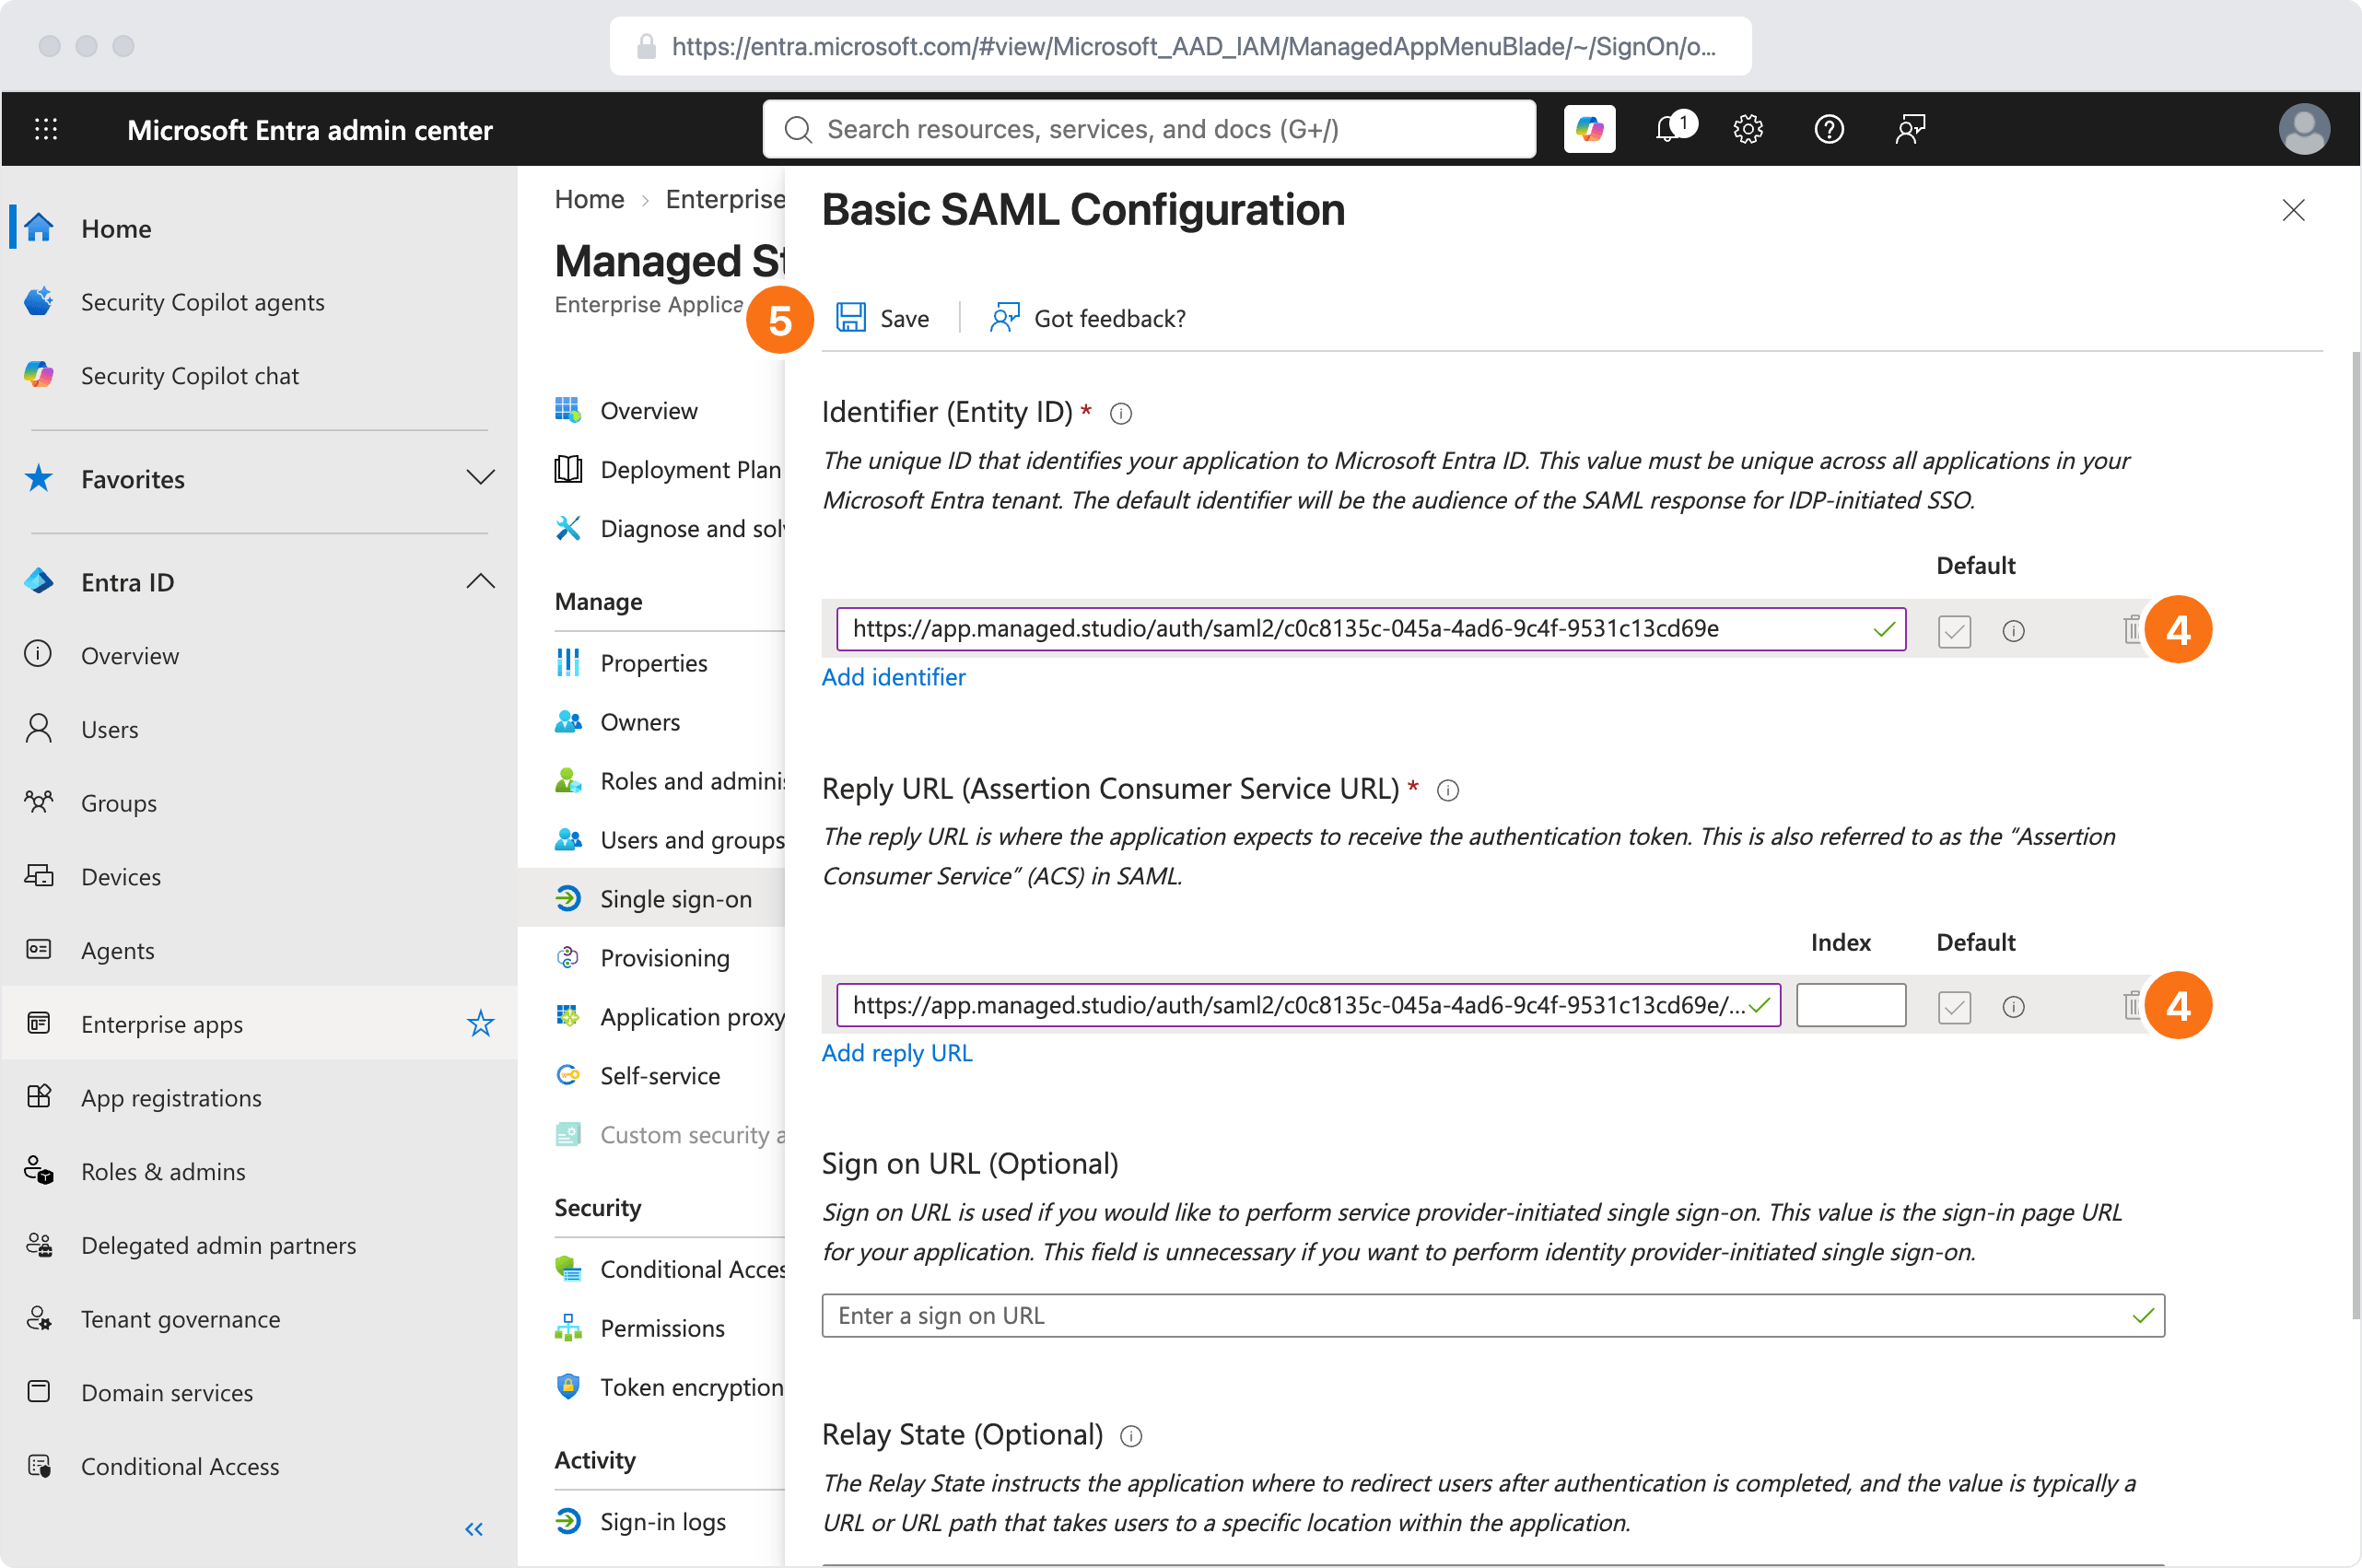The width and height of the screenshot is (2362, 1568).
Task: Collapse the Entra ID section
Action: pyautogui.click(x=481, y=581)
